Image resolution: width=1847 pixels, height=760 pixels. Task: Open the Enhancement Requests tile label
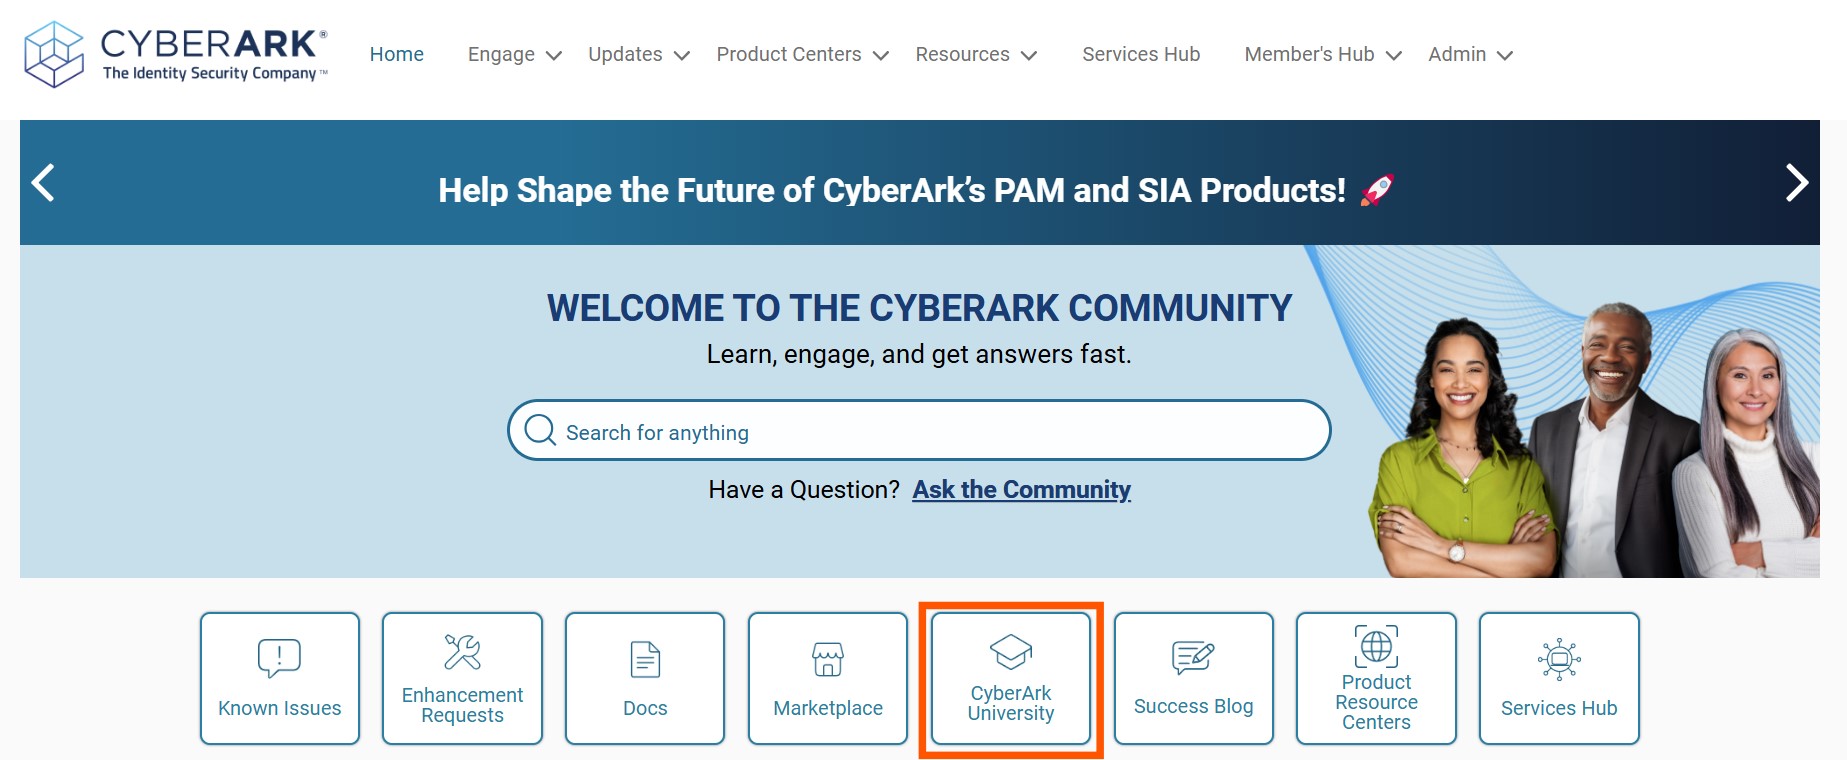click(x=462, y=705)
